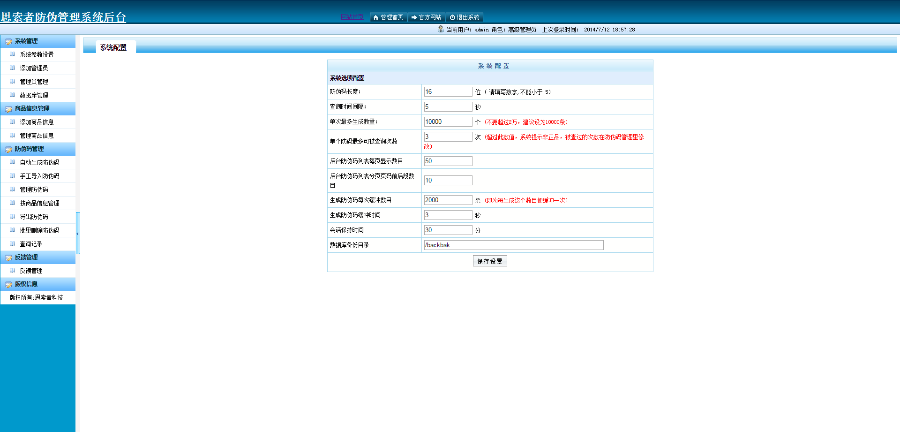Screen dimensions: 900x432
Task: Click the icon beside 添加商品信息
Action: tap(13, 122)
